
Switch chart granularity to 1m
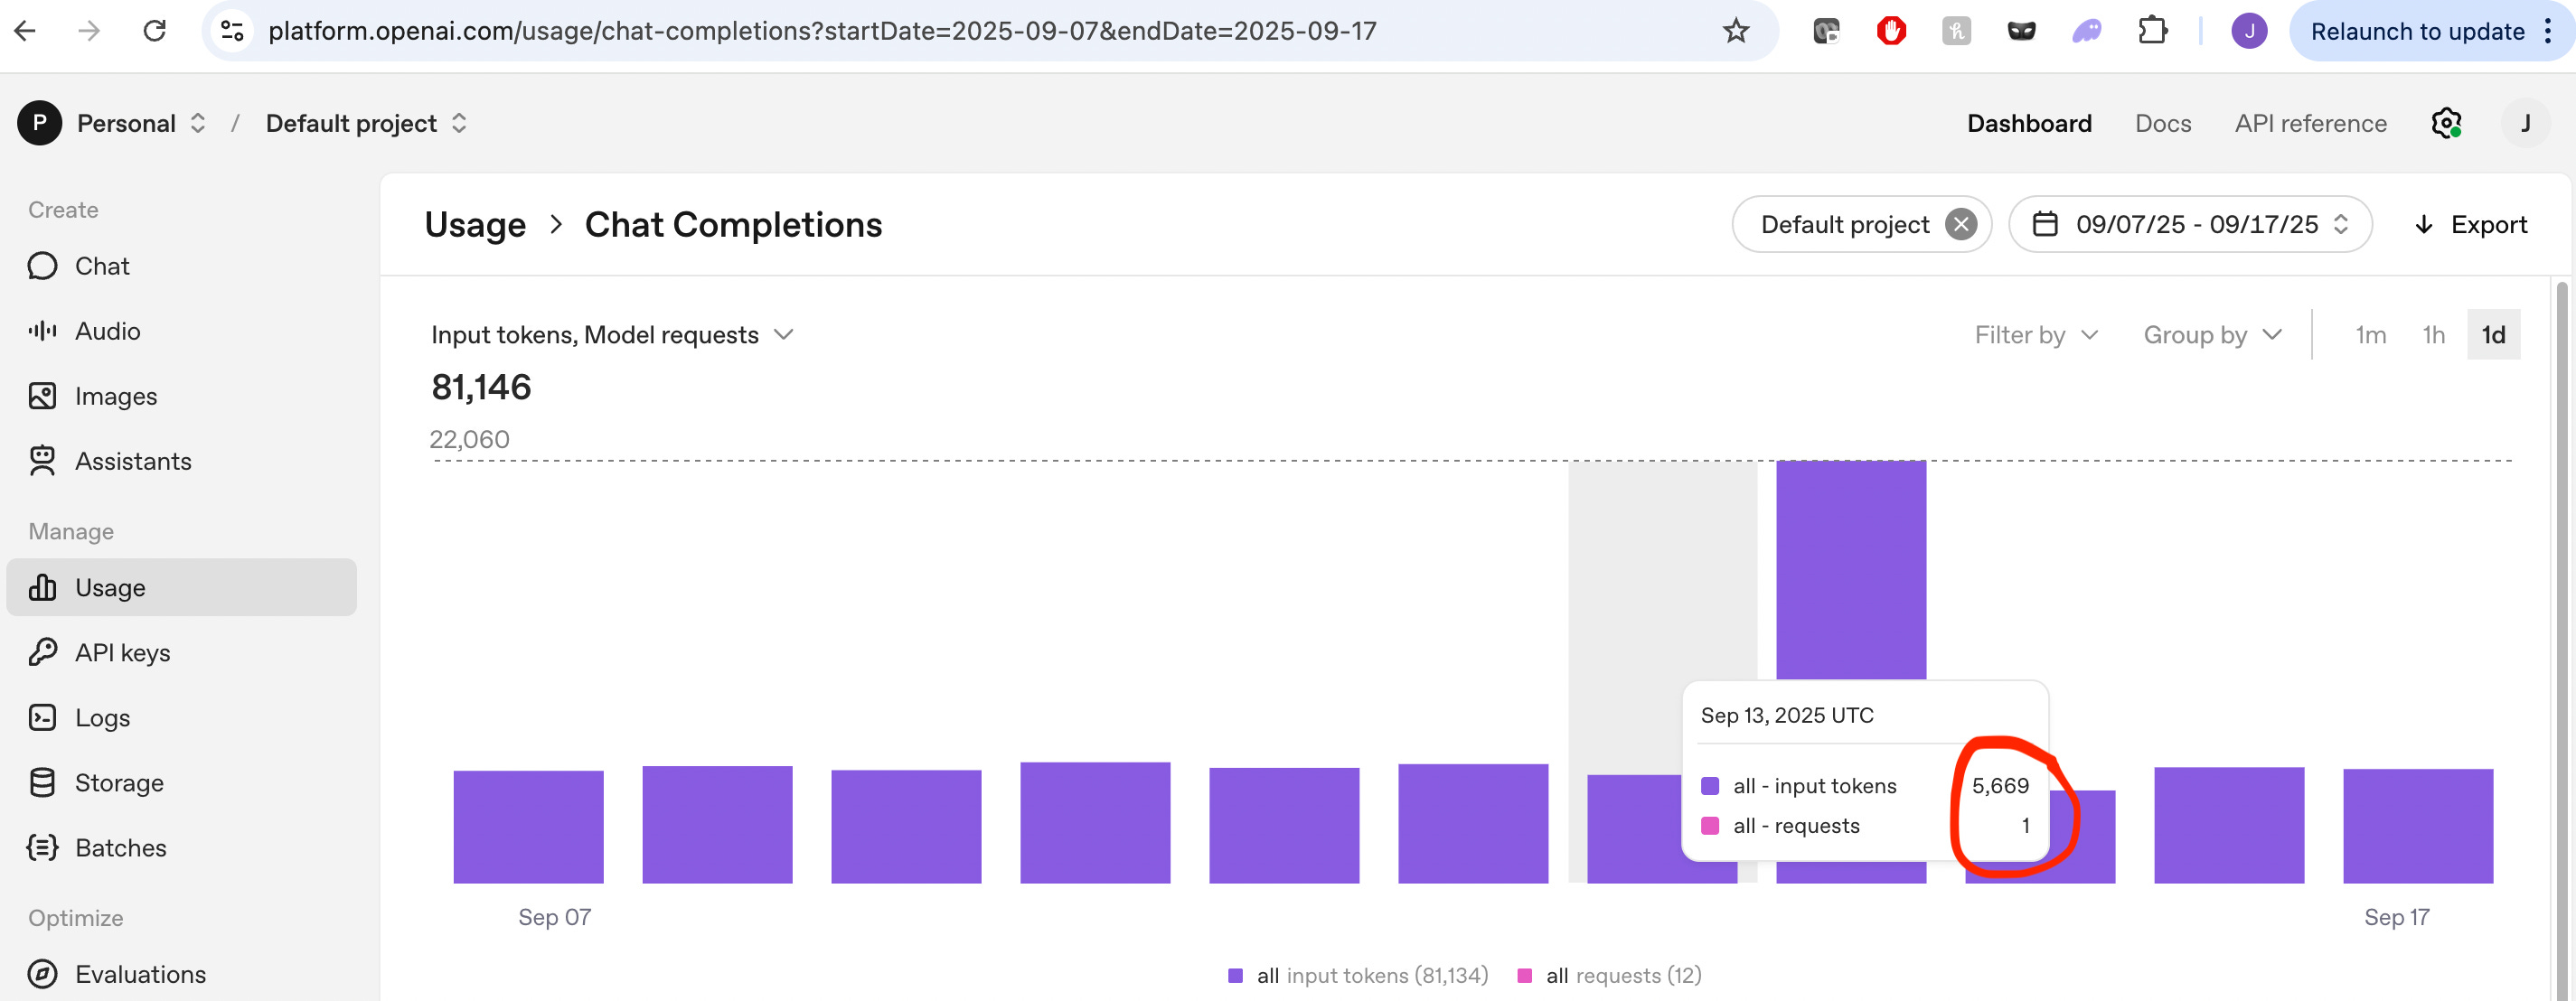(2370, 335)
